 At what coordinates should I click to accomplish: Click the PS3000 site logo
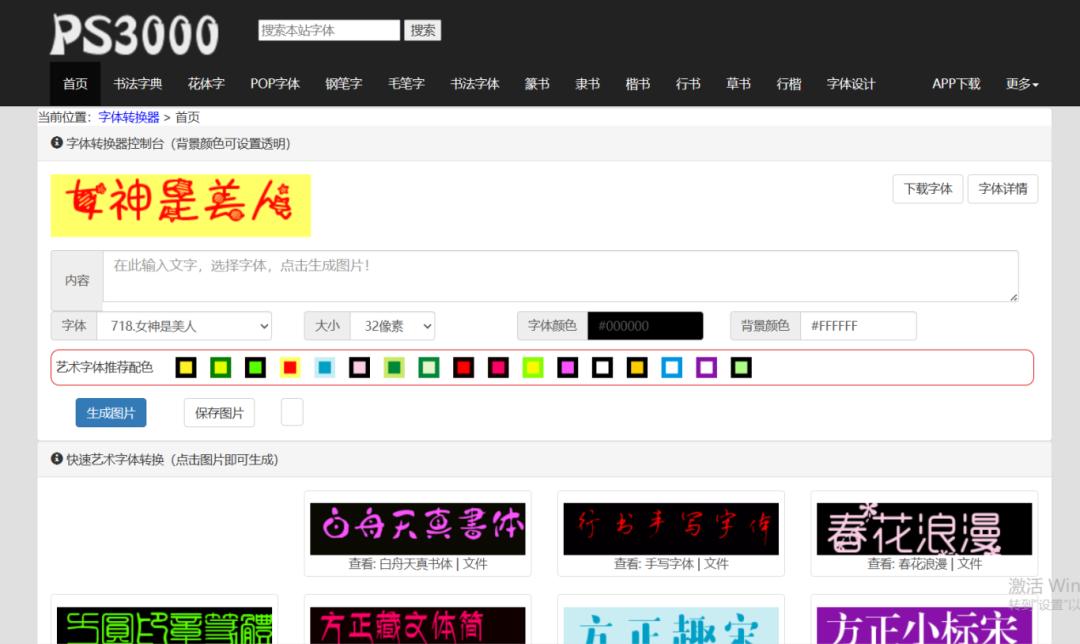(x=134, y=34)
